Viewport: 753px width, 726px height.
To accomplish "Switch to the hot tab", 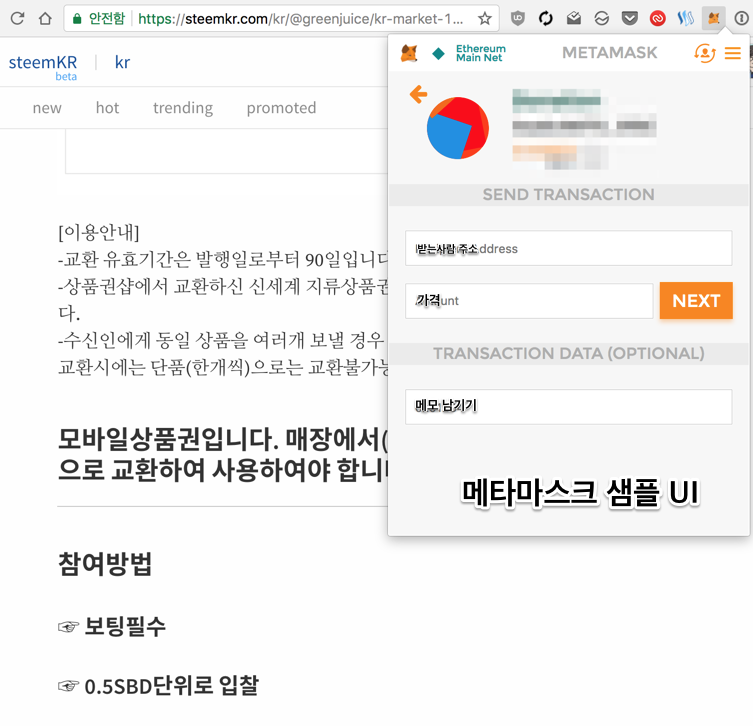I will click(x=107, y=108).
